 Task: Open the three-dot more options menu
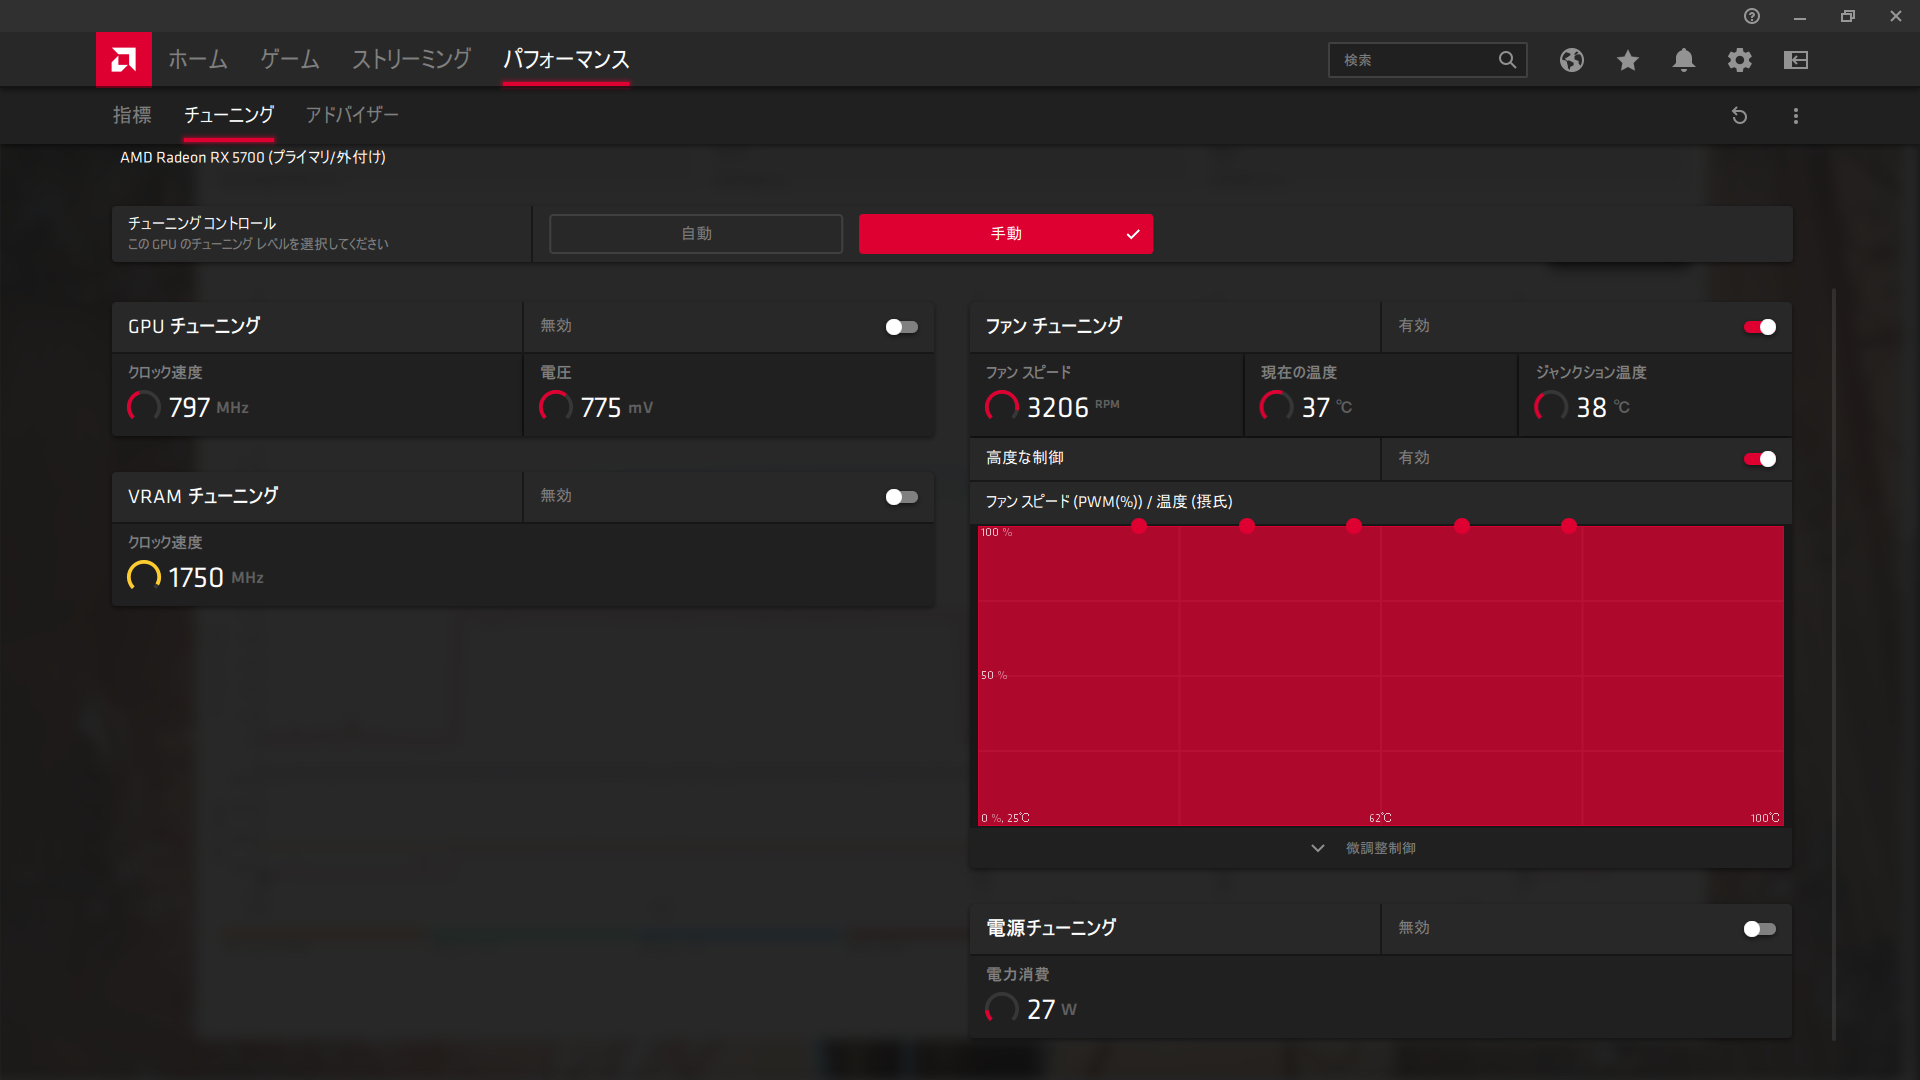(x=1795, y=116)
